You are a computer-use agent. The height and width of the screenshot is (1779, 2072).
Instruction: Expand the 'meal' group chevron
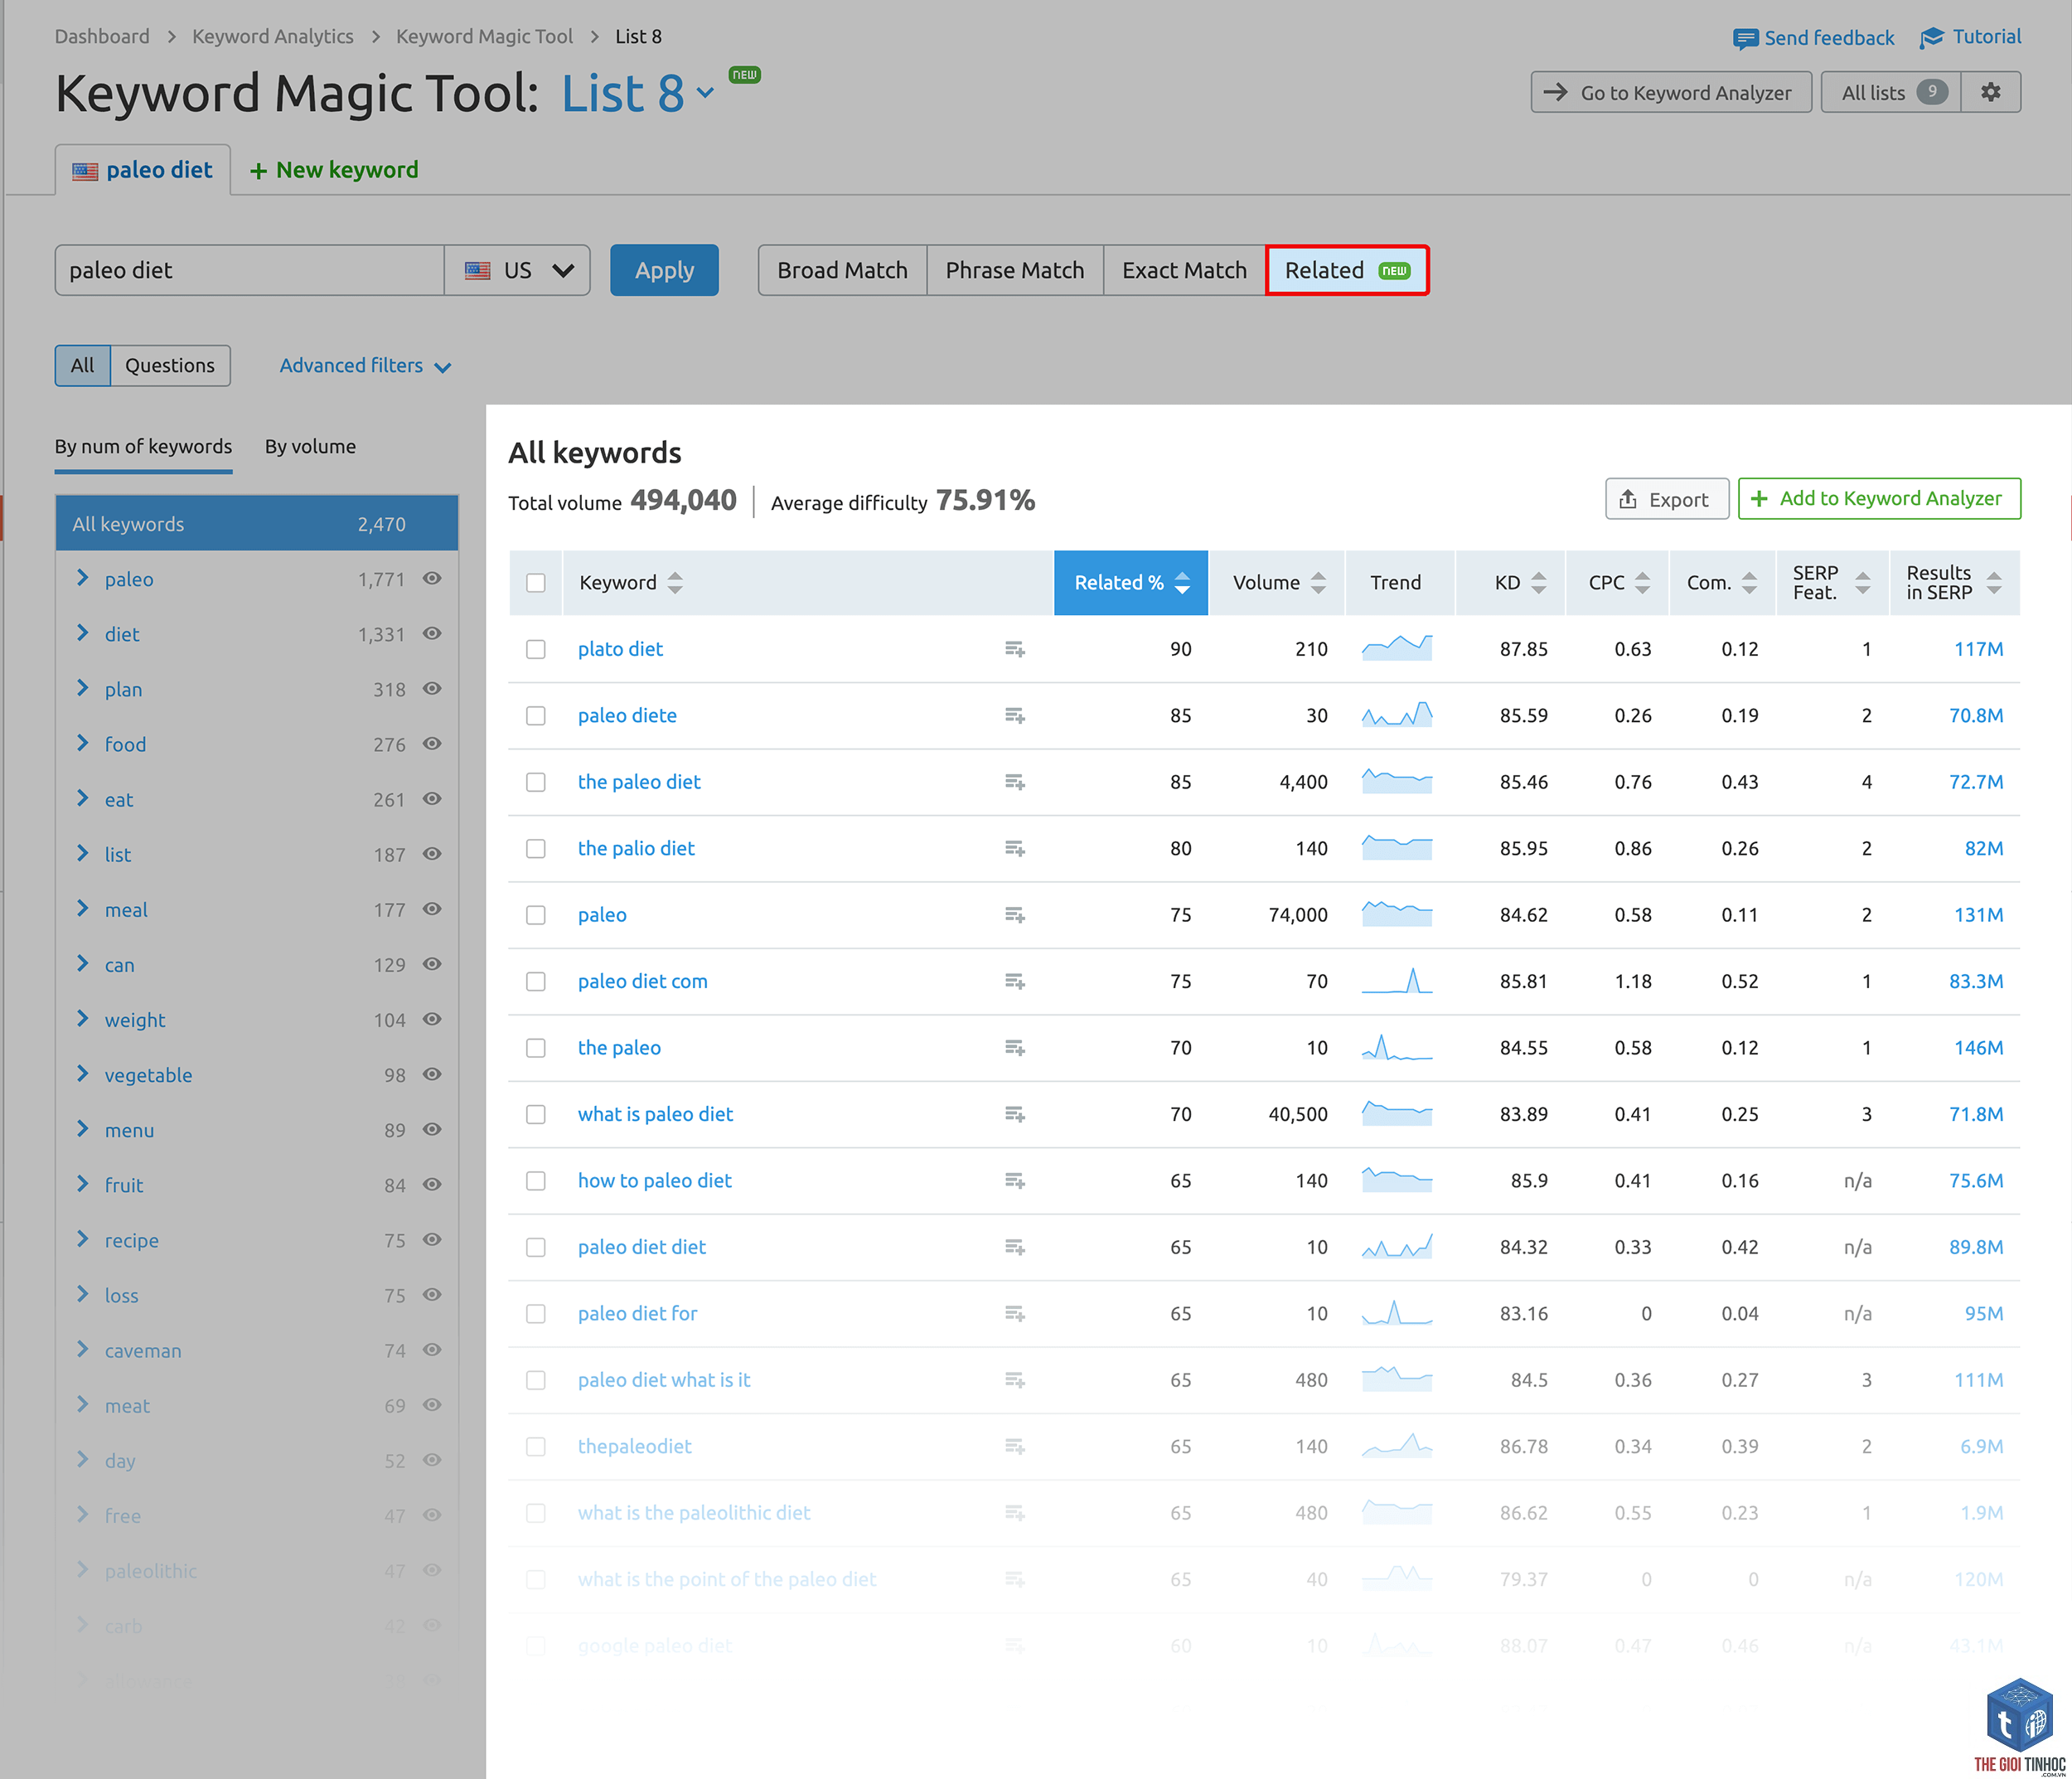[83, 908]
